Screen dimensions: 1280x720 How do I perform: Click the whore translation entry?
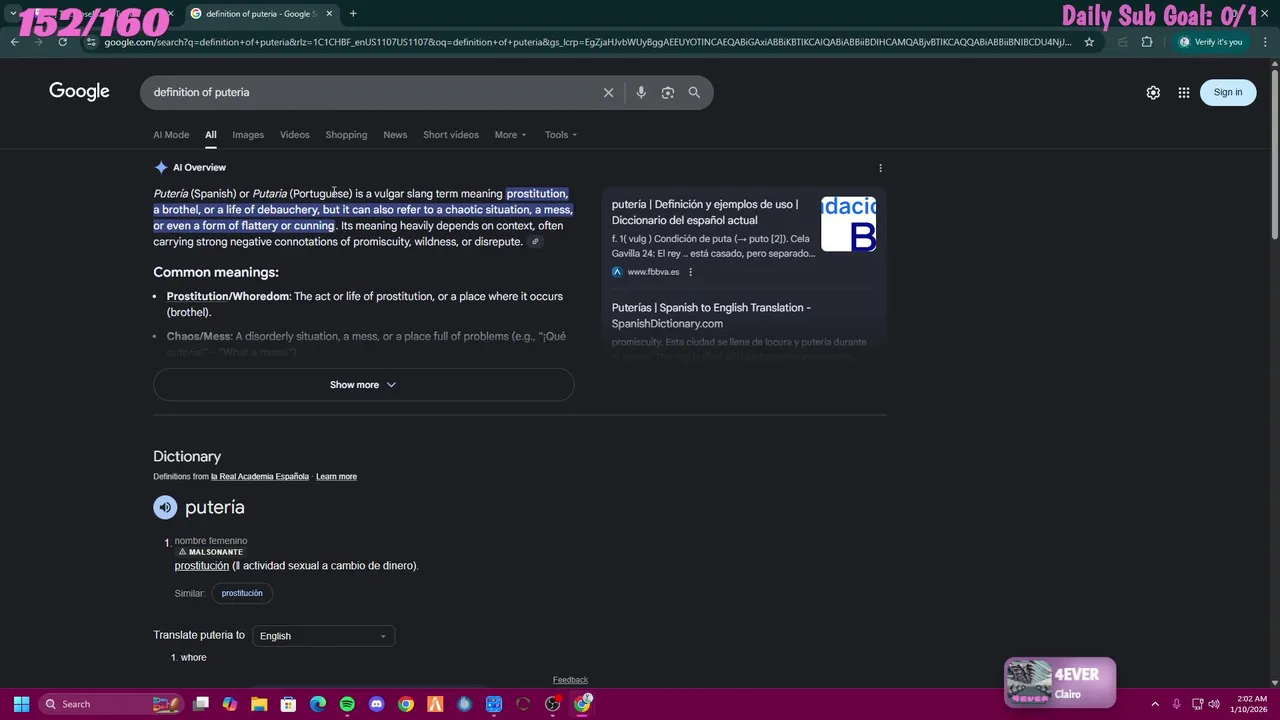(193, 657)
